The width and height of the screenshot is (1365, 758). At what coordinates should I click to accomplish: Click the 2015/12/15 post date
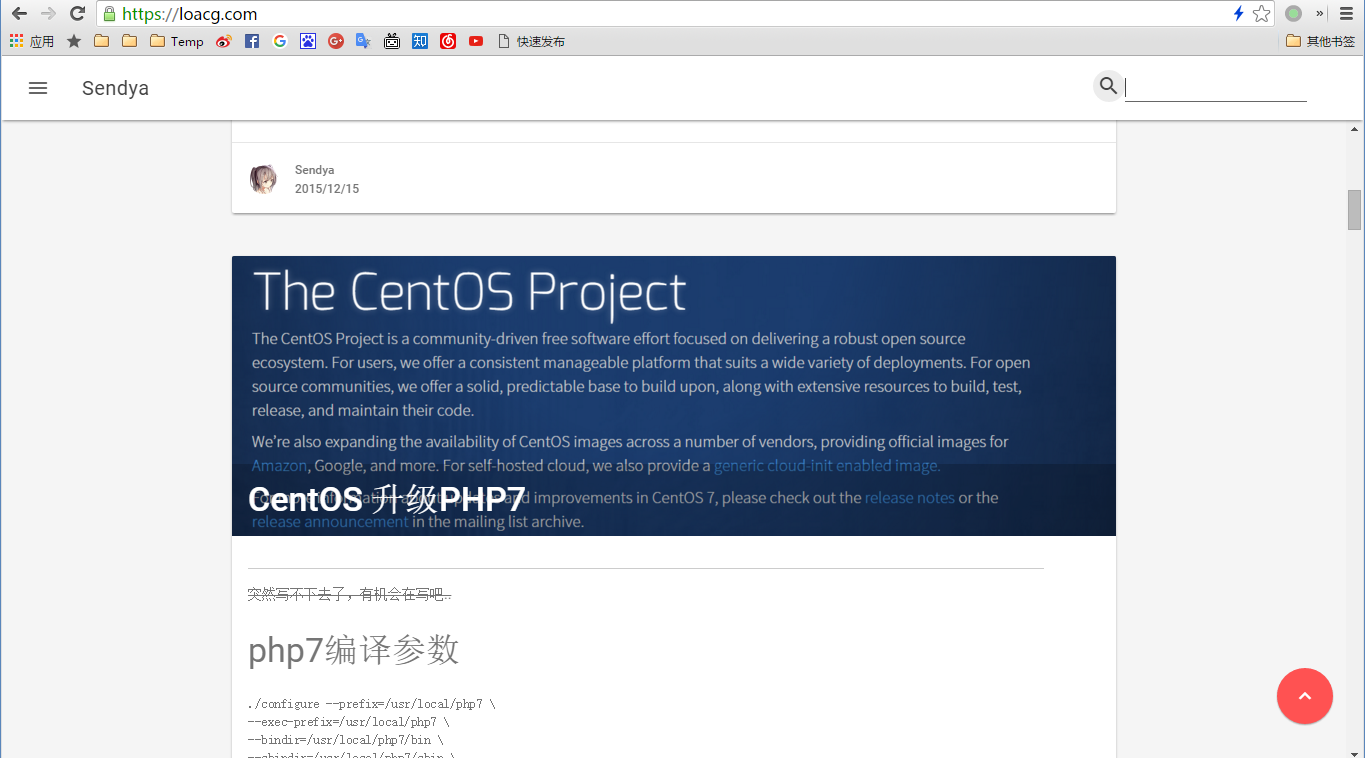(327, 189)
